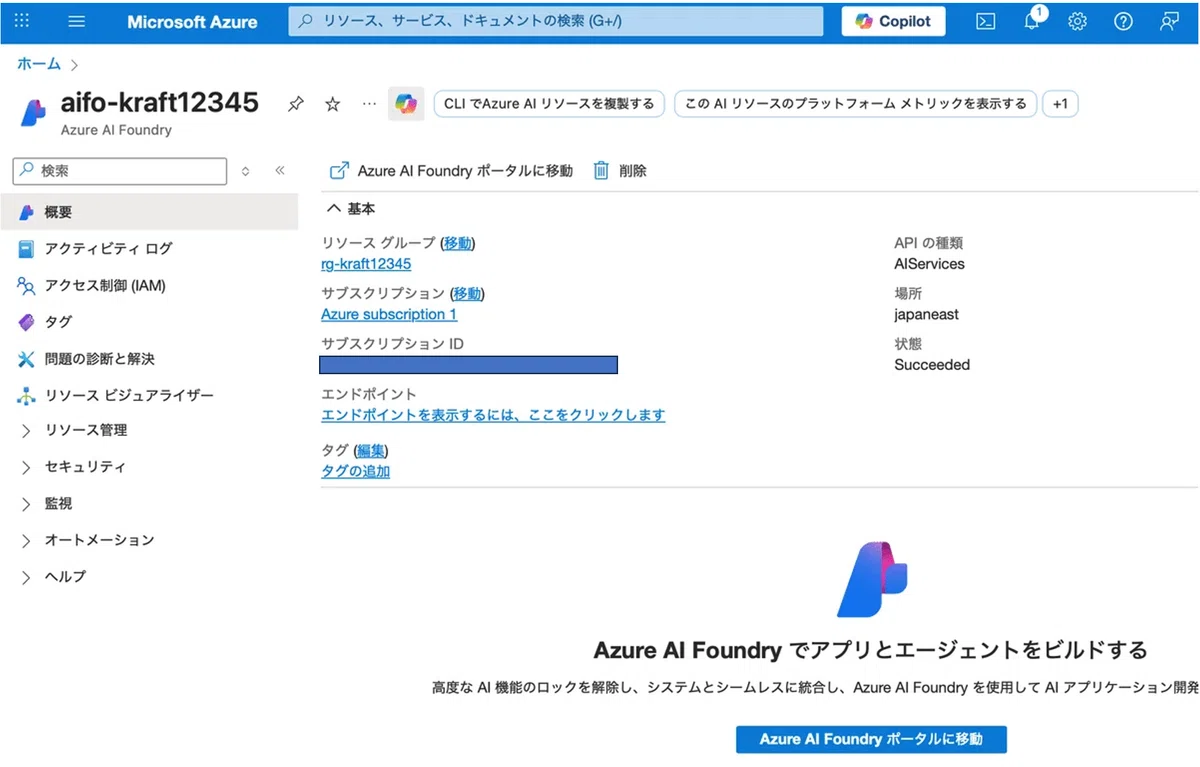Click タグの追加 link
The width and height of the screenshot is (1200, 767).
pos(355,471)
